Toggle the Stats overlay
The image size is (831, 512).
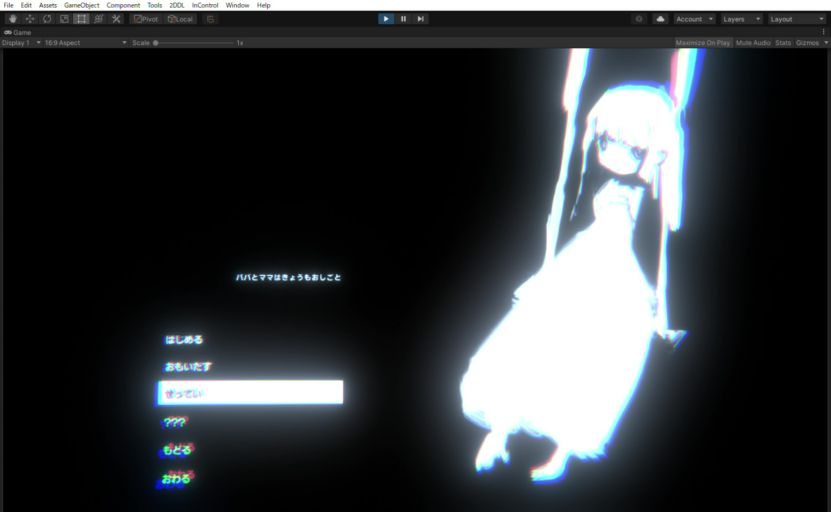(783, 43)
